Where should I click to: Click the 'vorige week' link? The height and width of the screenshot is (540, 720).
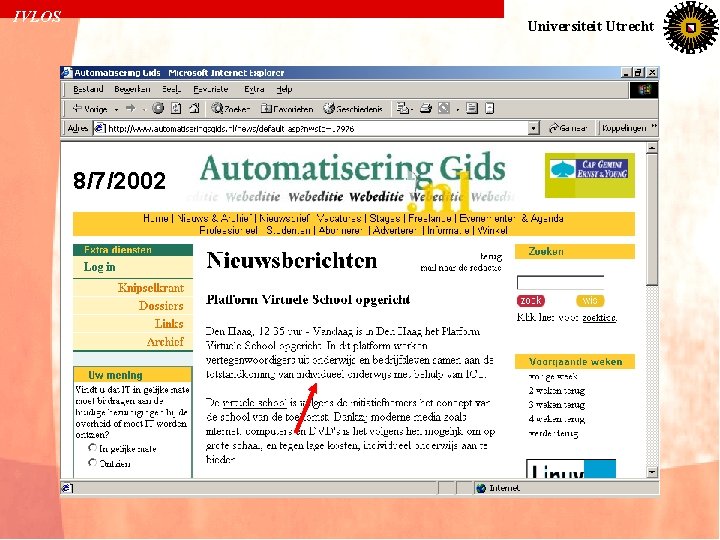click(552, 377)
